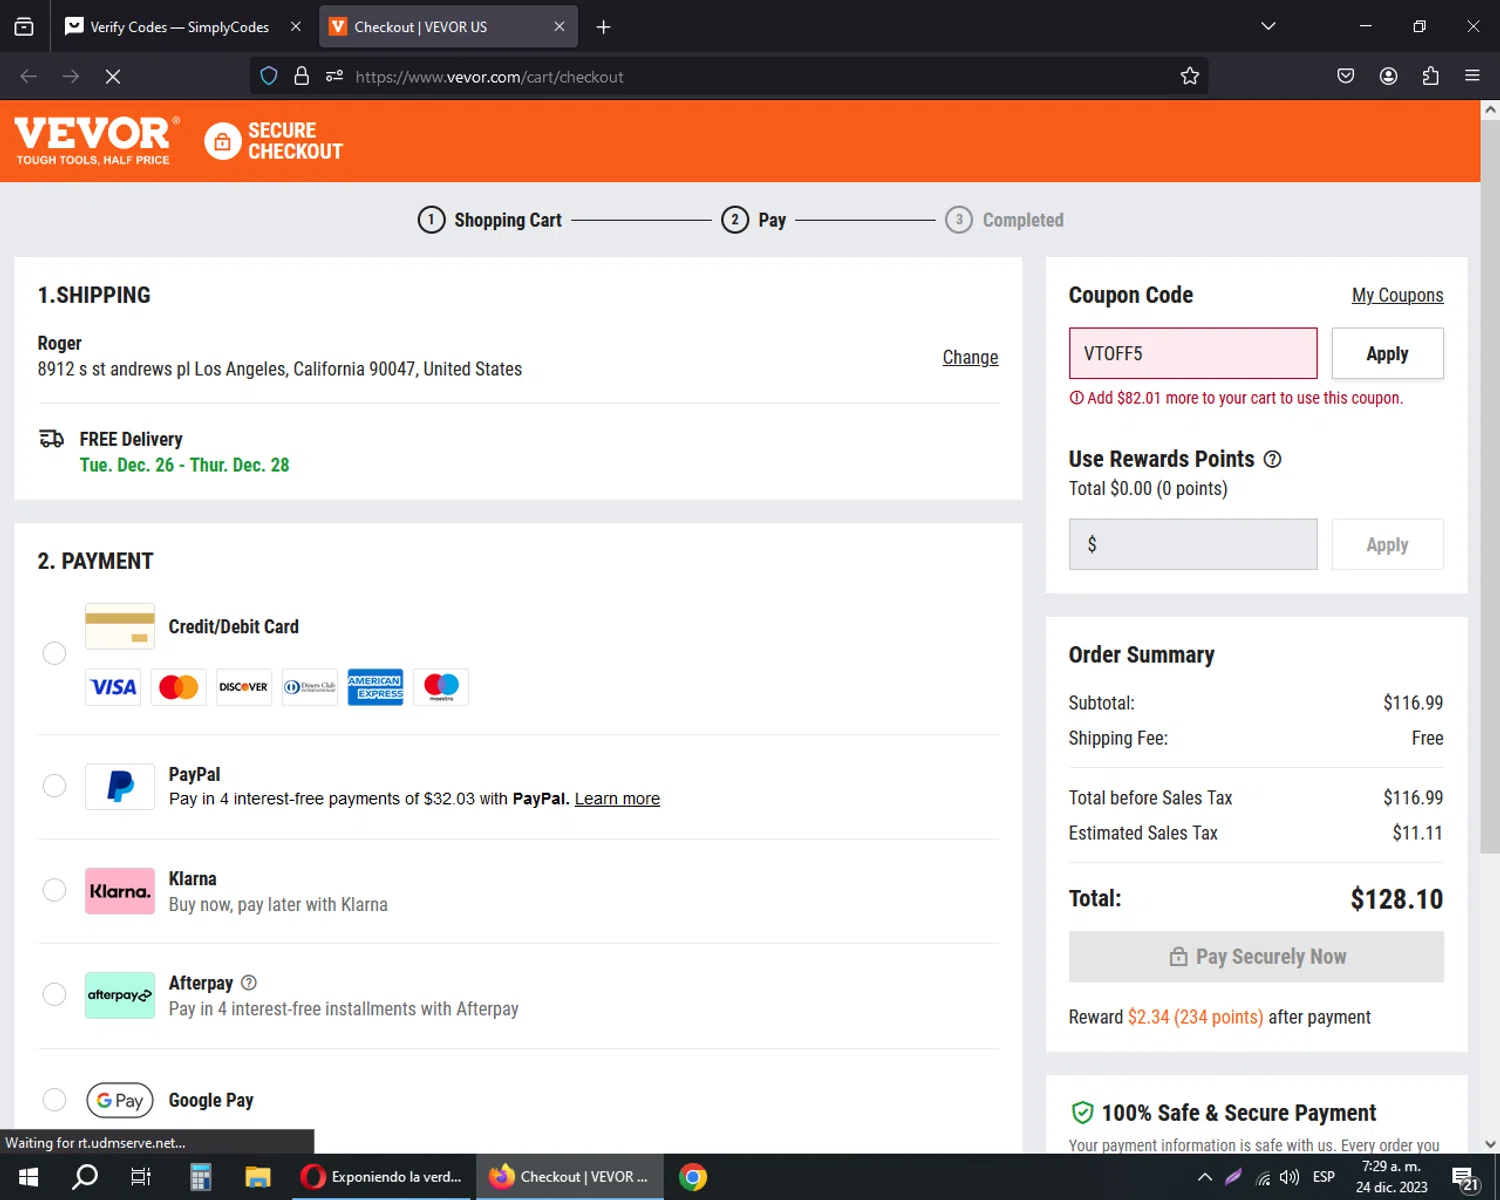Viewport: 1500px width, 1200px height.
Task: Open the Firefox account icon
Action: [x=1388, y=76]
